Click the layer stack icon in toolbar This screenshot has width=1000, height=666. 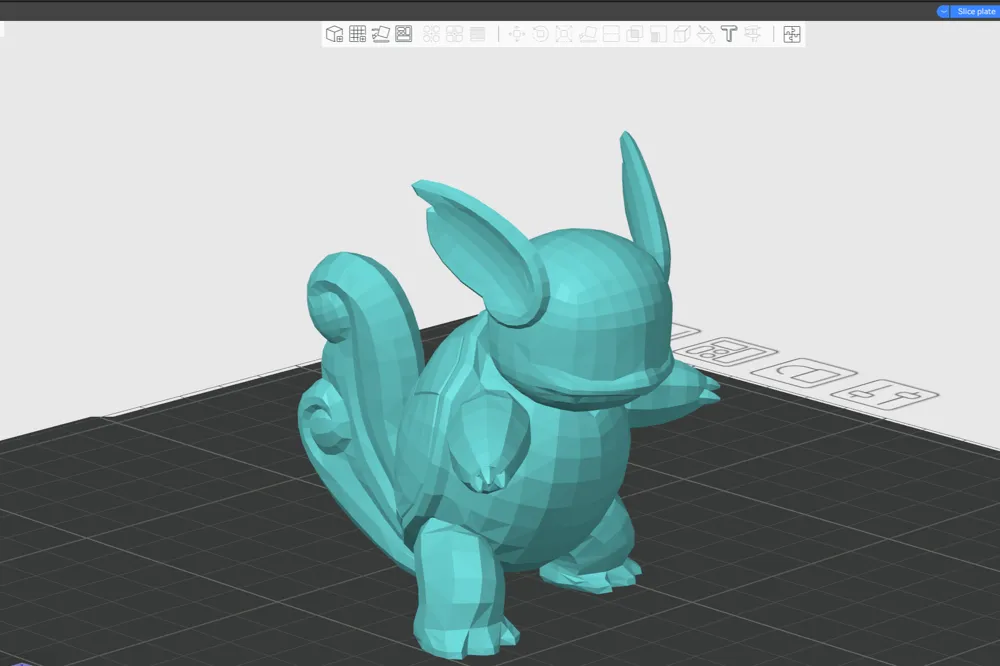(477, 34)
